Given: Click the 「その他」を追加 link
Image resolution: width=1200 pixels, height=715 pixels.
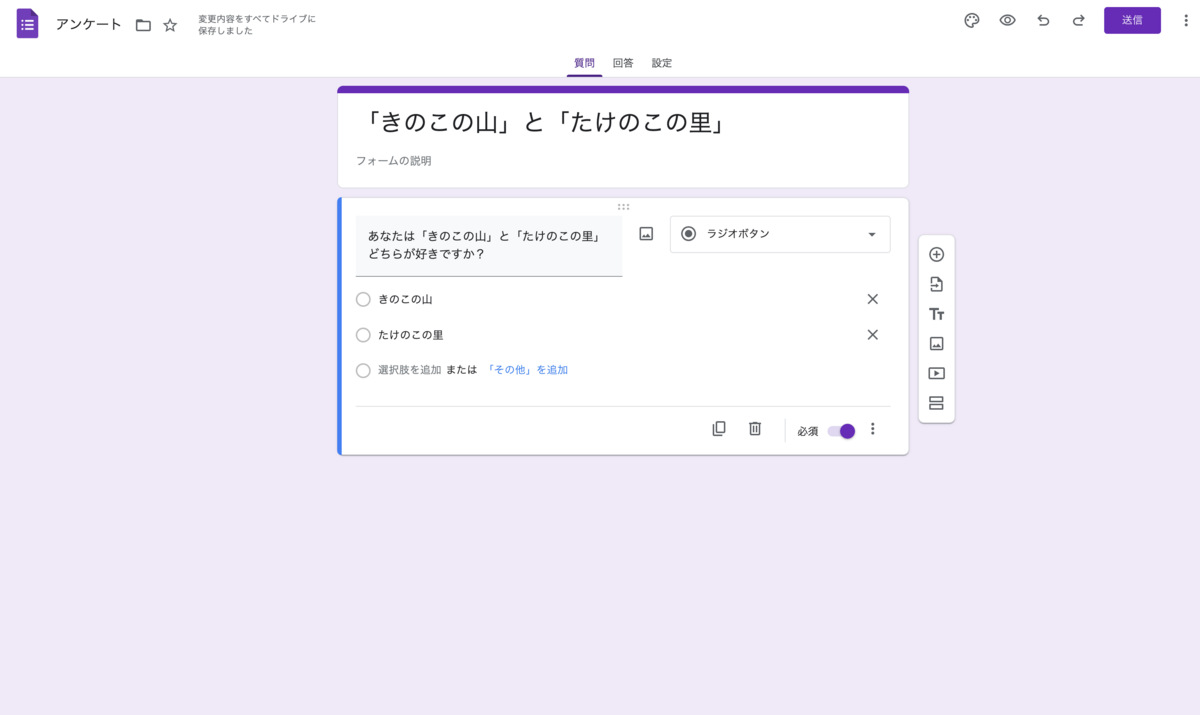Looking at the screenshot, I should click(527, 370).
